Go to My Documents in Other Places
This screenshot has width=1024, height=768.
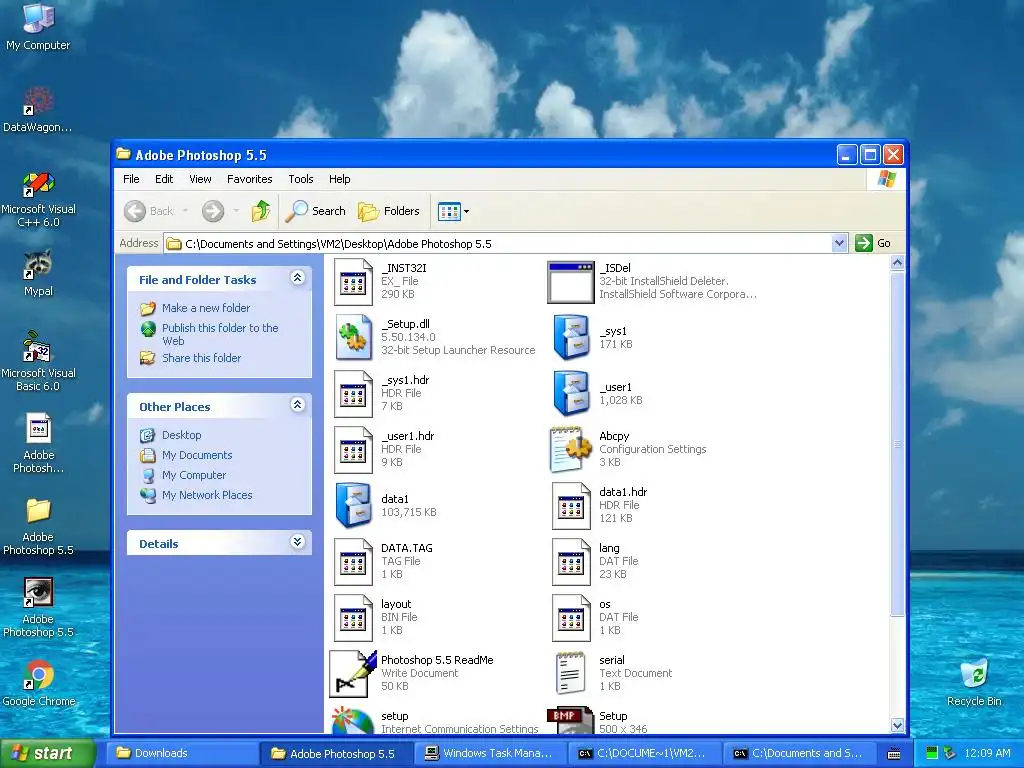[197, 455]
